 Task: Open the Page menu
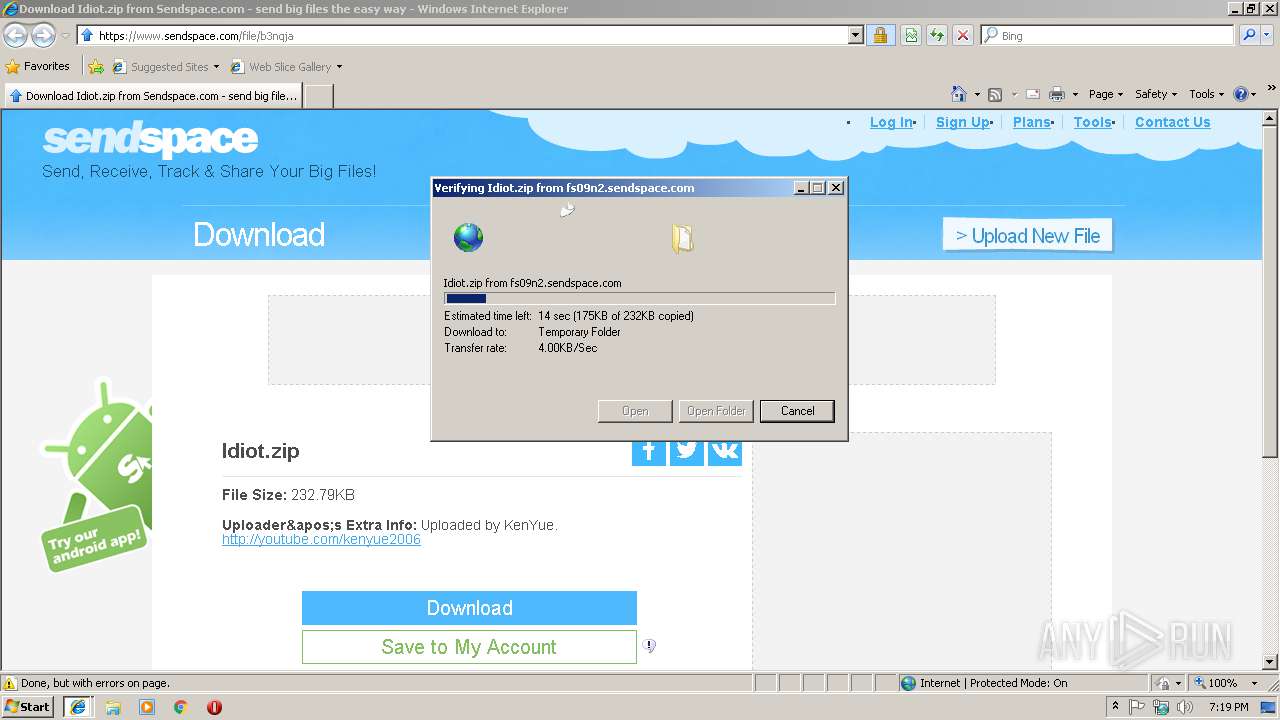pos(1106,94)
